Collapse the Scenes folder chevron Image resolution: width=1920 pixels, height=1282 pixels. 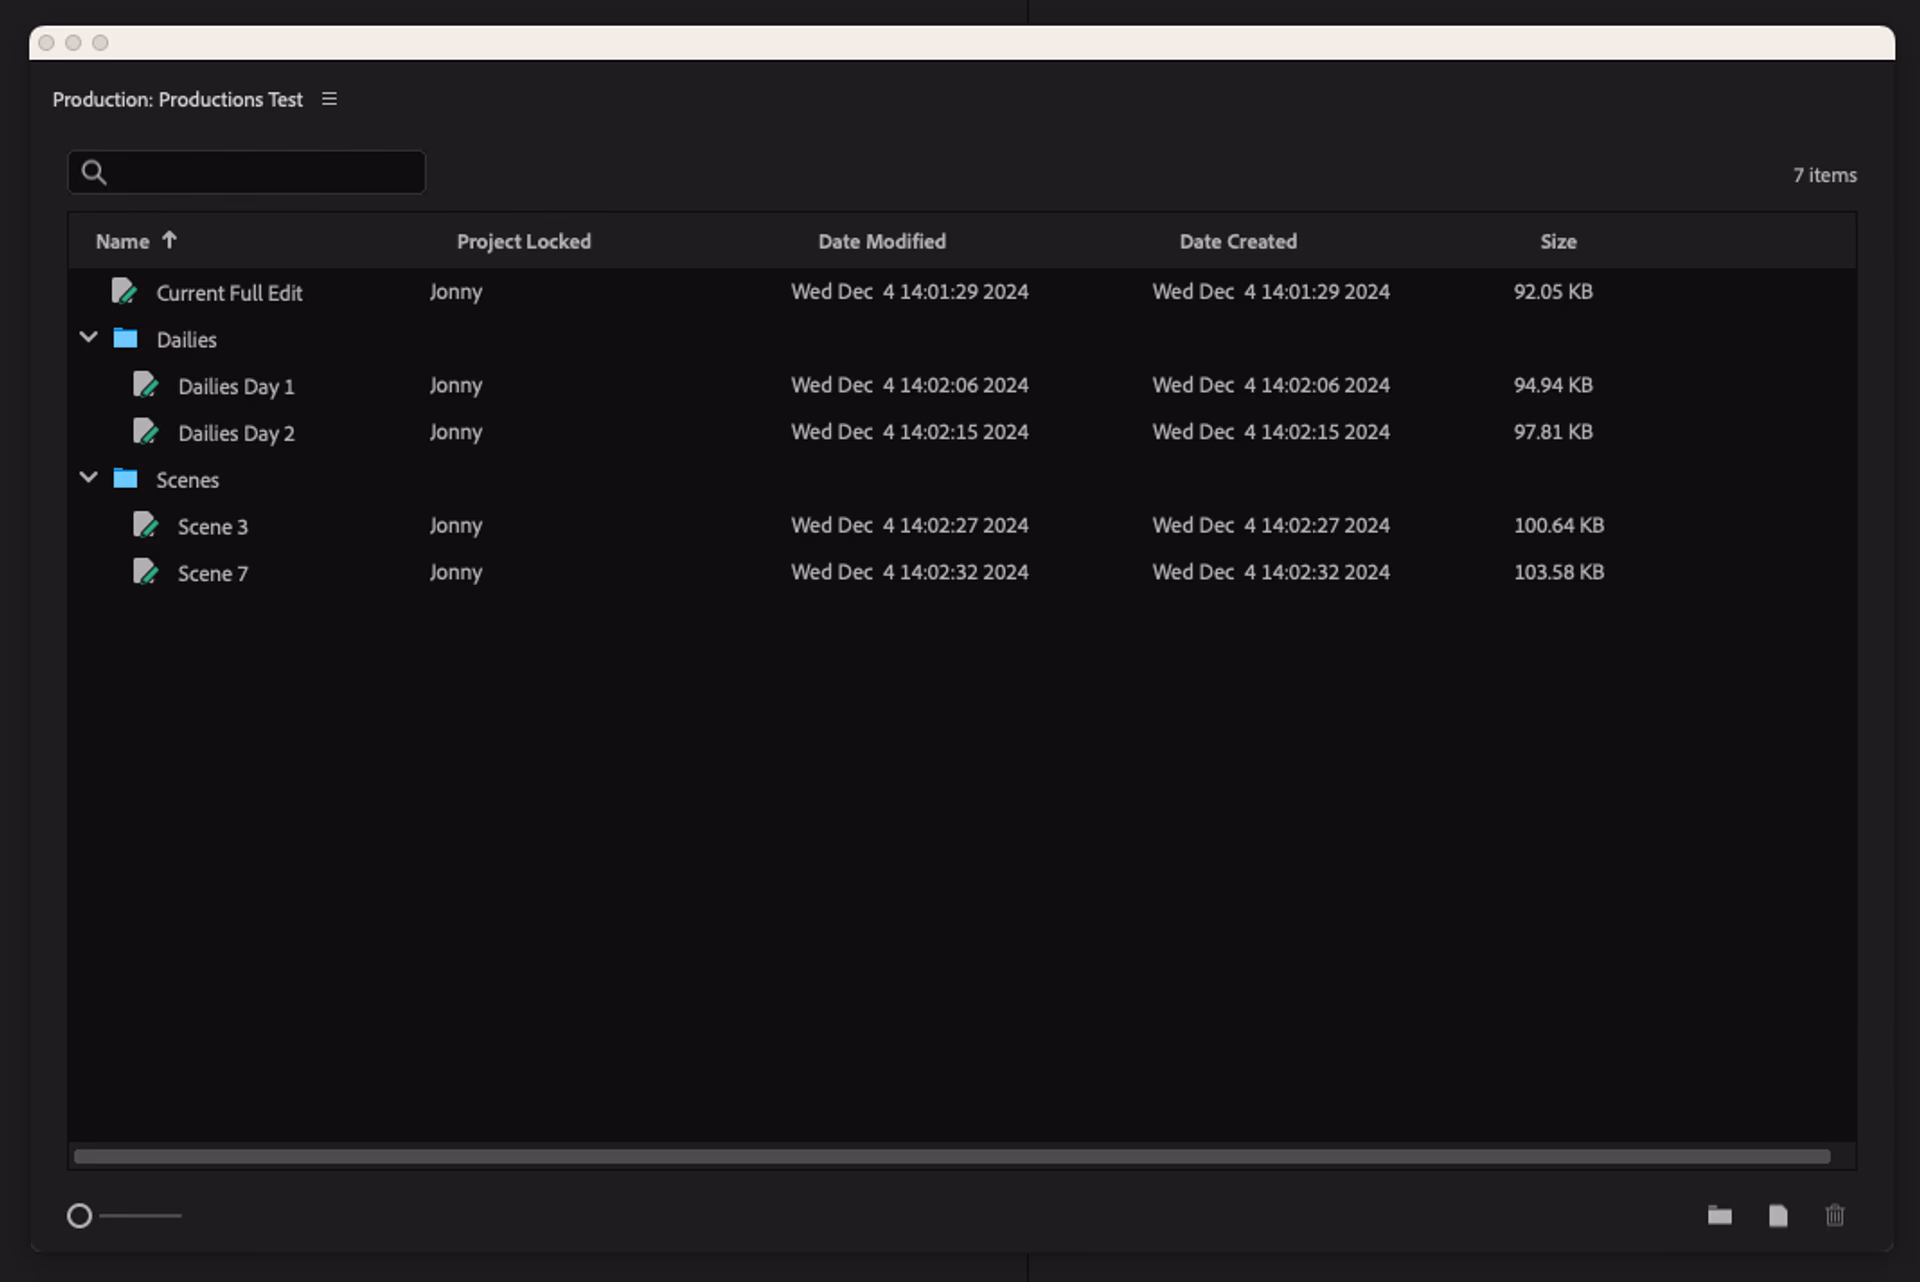click(88, 477)
